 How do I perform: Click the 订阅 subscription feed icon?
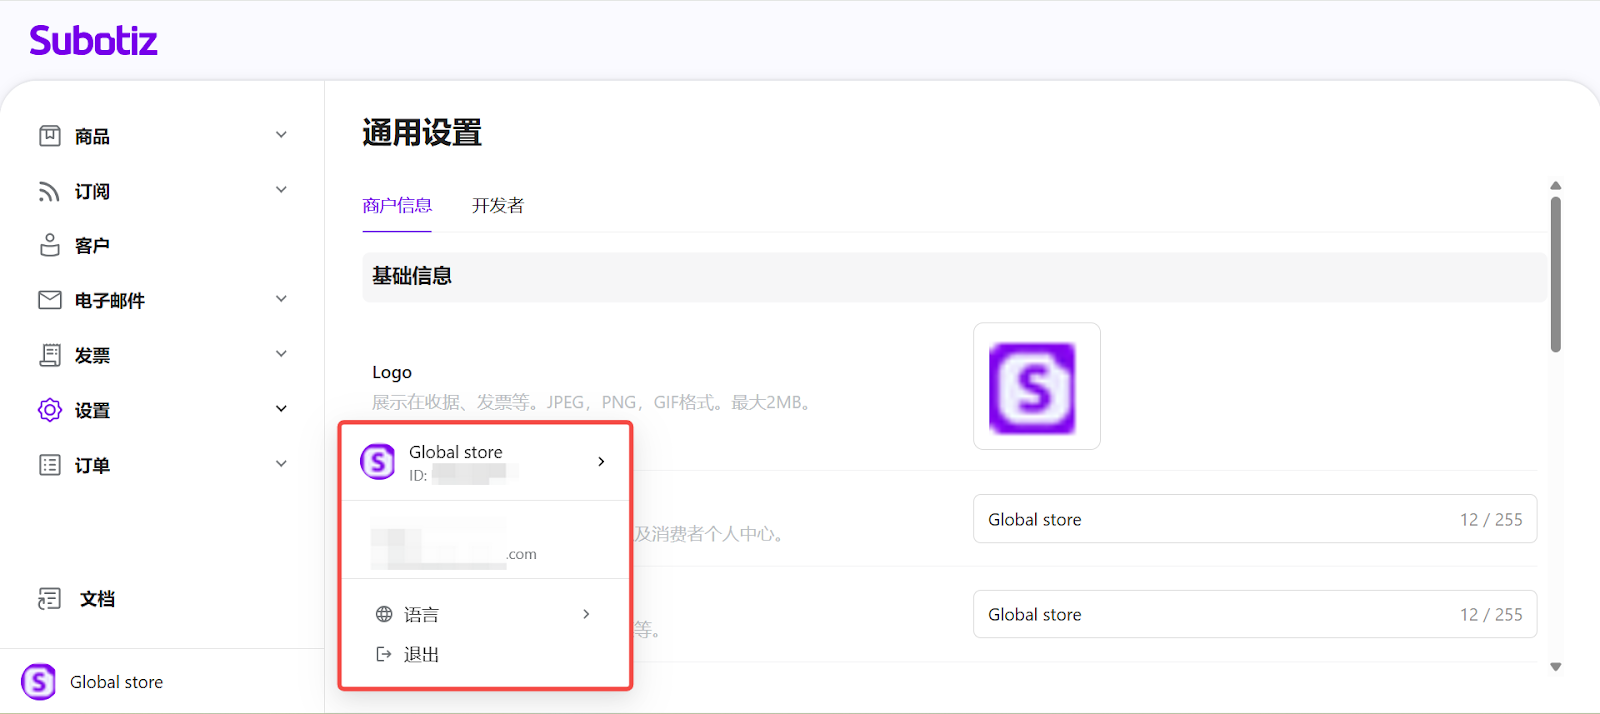click(49, 191)
